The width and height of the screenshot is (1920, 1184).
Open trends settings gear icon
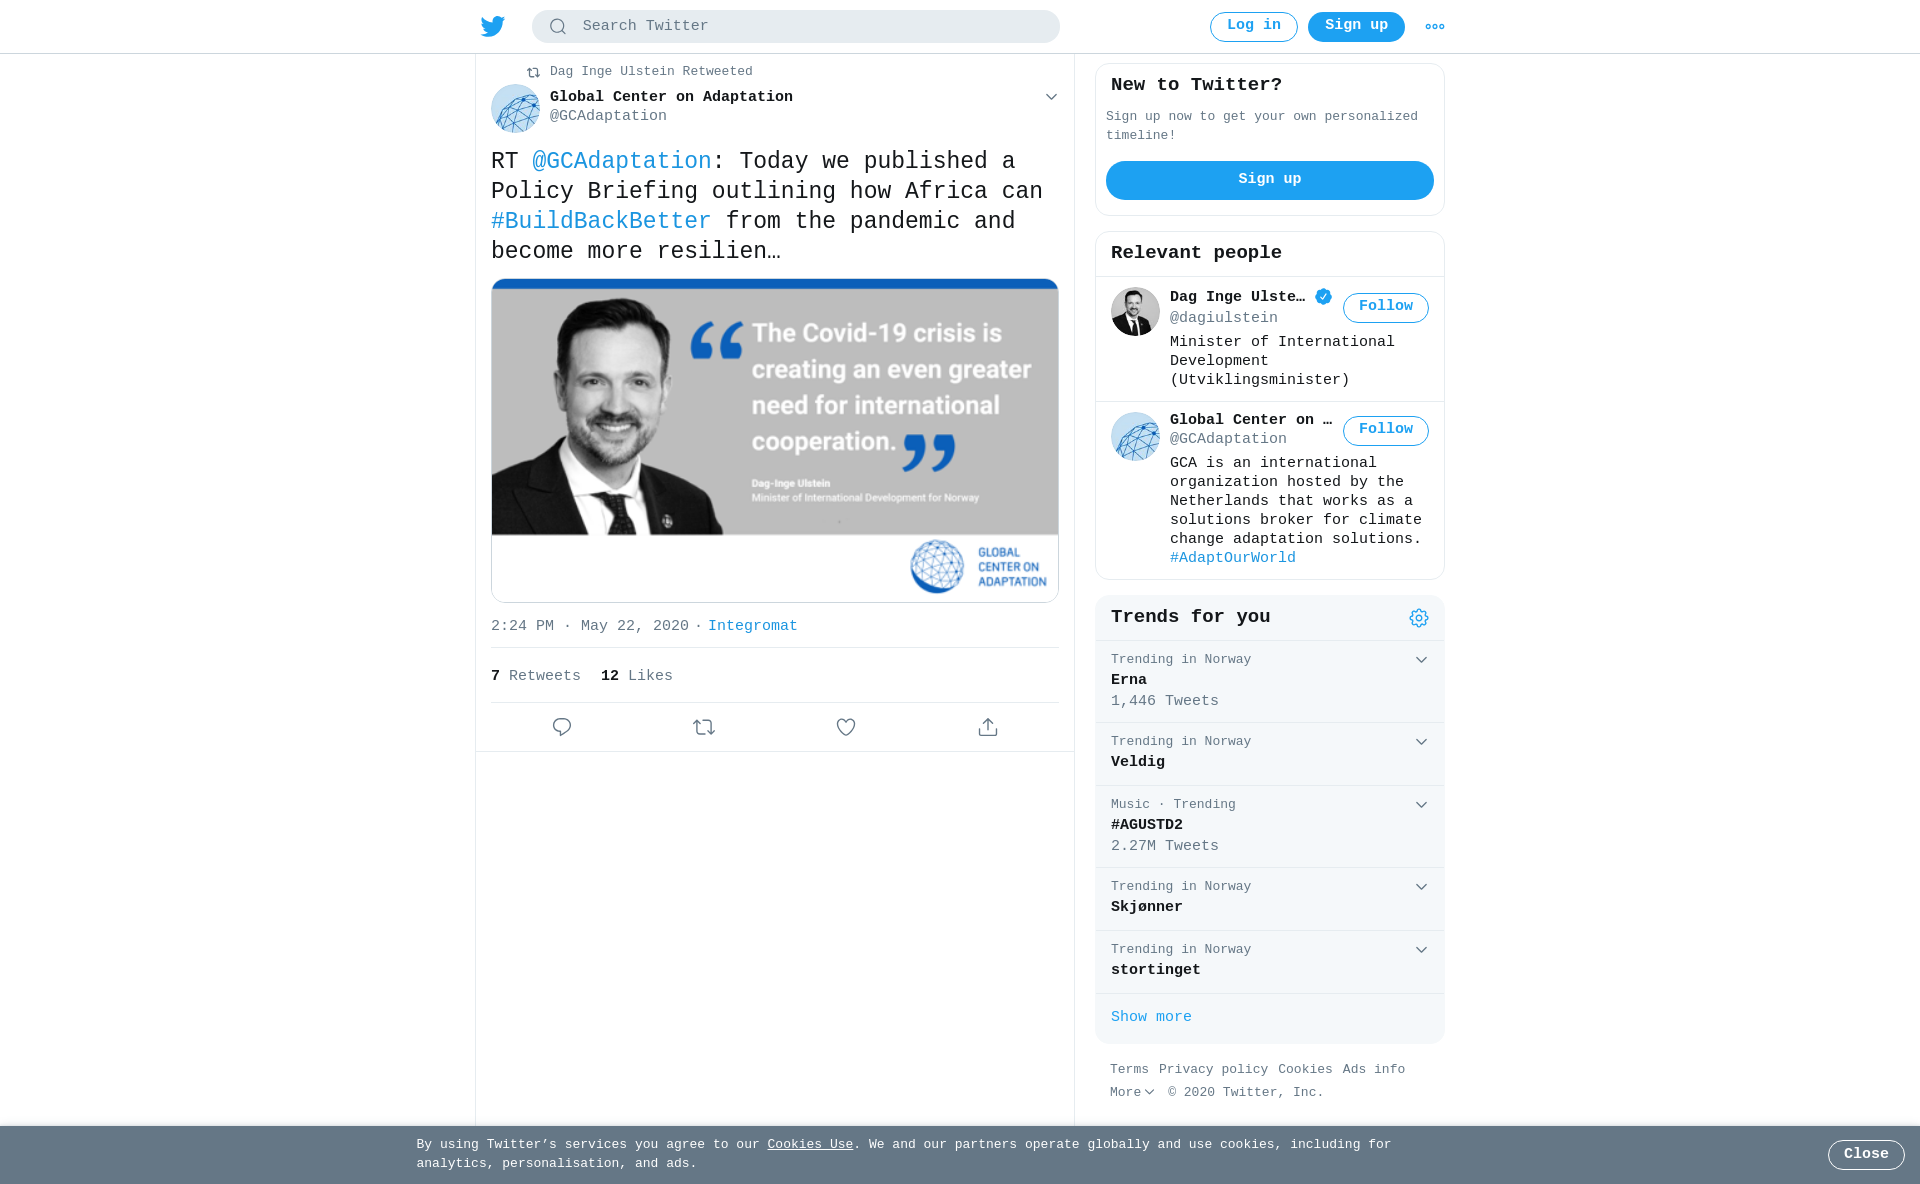(x=1419, y=618)
